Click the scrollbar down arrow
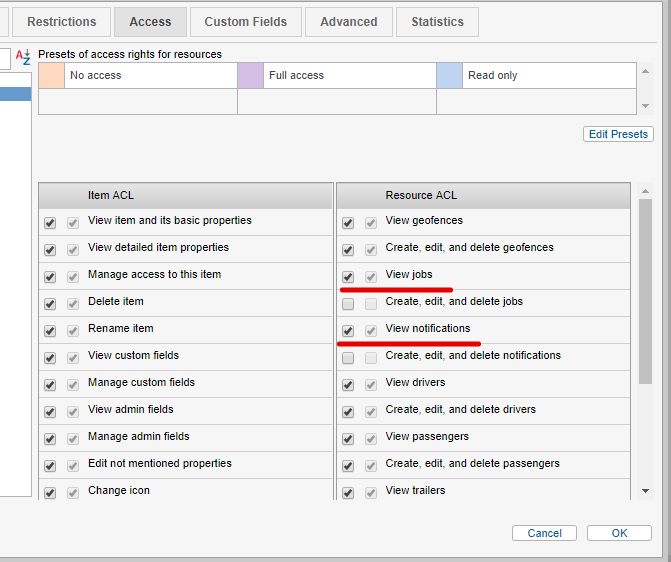The height and width of the screenshot is (562, 671). [645, 491]
